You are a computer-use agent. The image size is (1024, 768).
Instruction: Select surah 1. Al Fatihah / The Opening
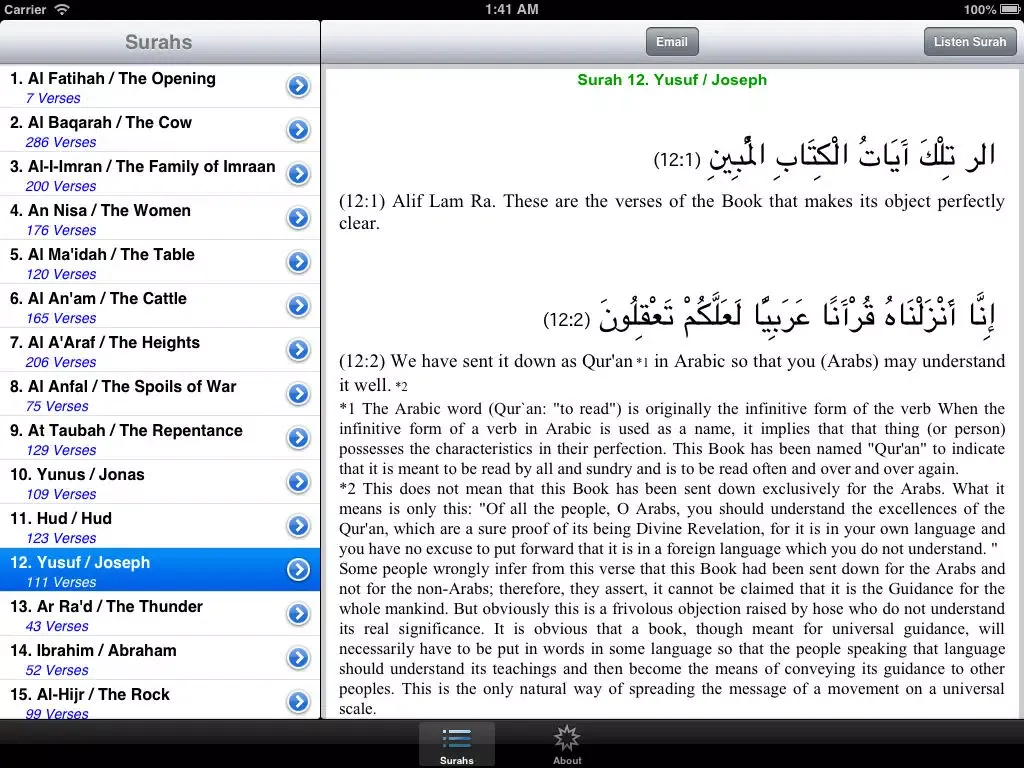[x=160, y=86]
